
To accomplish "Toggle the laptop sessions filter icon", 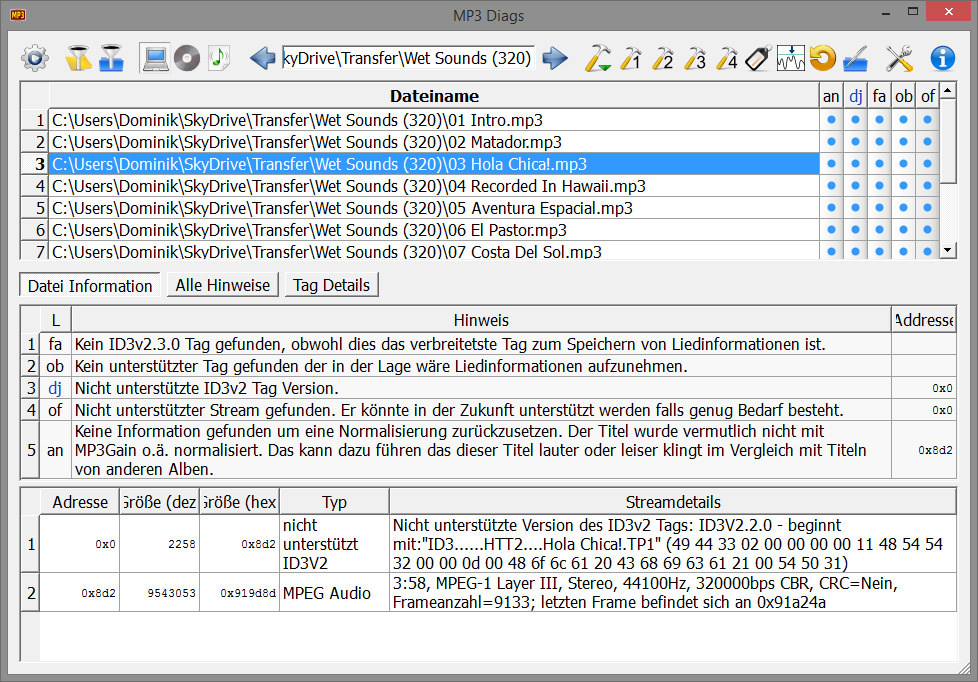I will coord(158,58).
